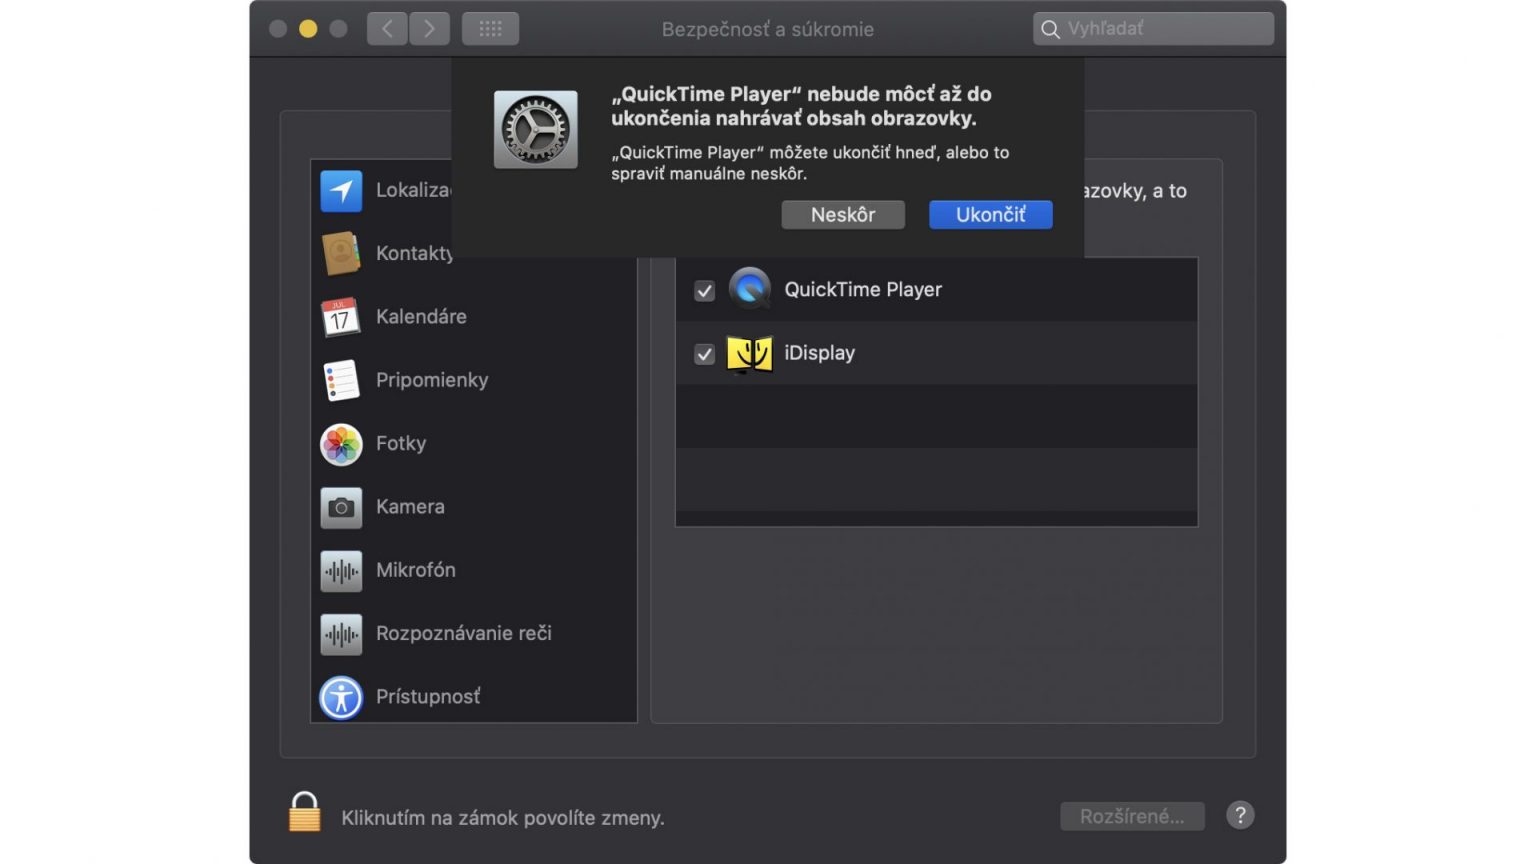This screenshot has width=1536, height=864.
Task: Select Mikrofón in the privacy list
Action: click(x=473, y=571)
